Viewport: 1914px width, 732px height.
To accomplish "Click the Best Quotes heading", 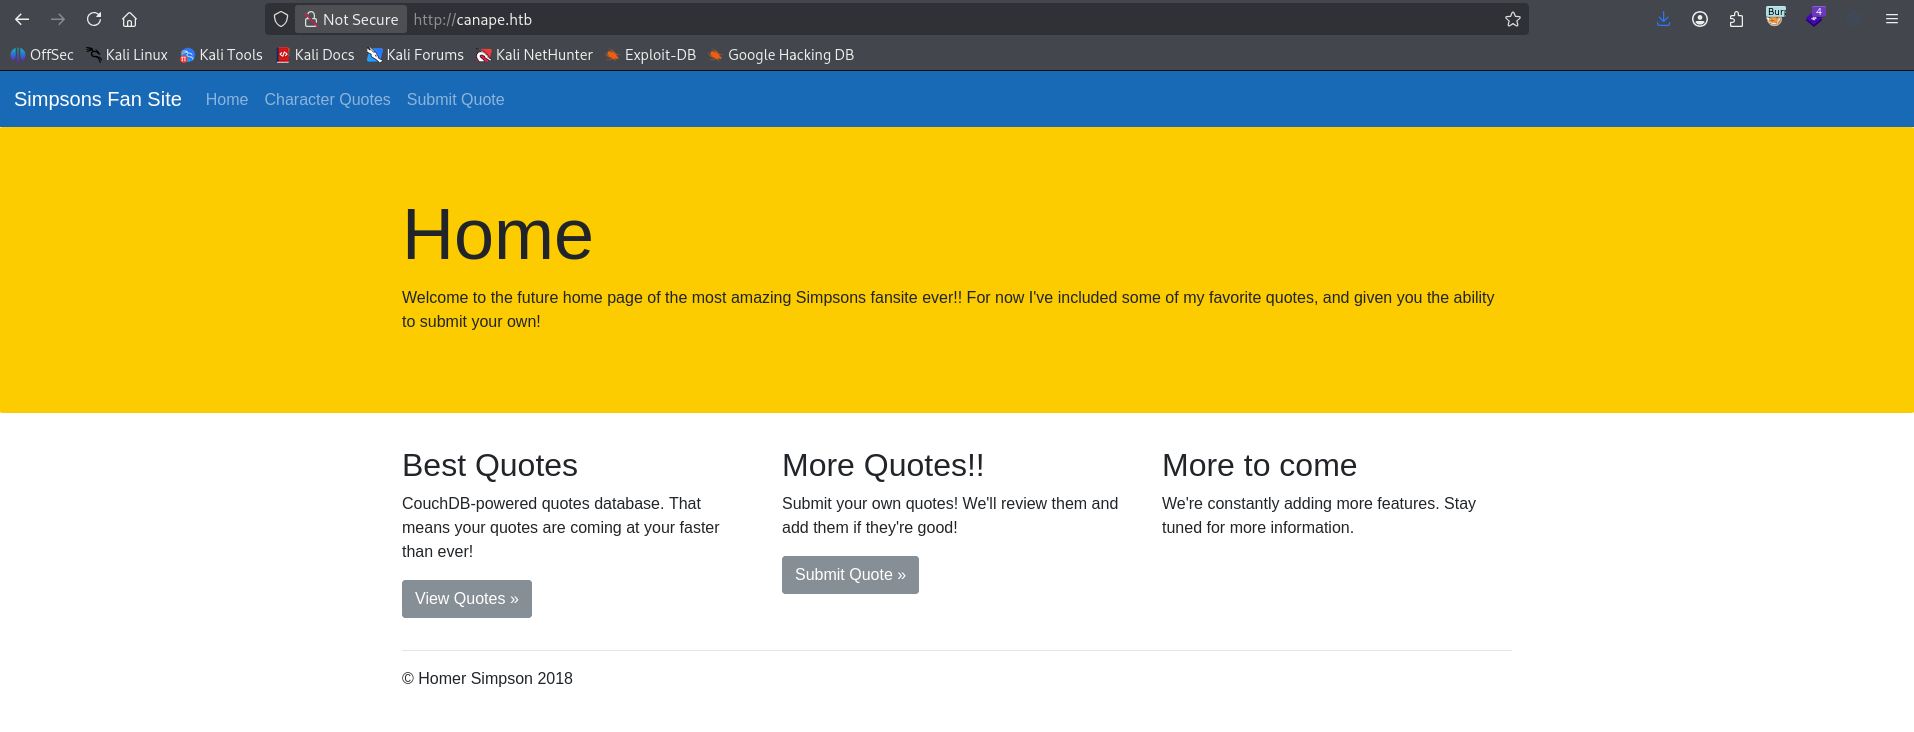I will [x=490, y=465].
